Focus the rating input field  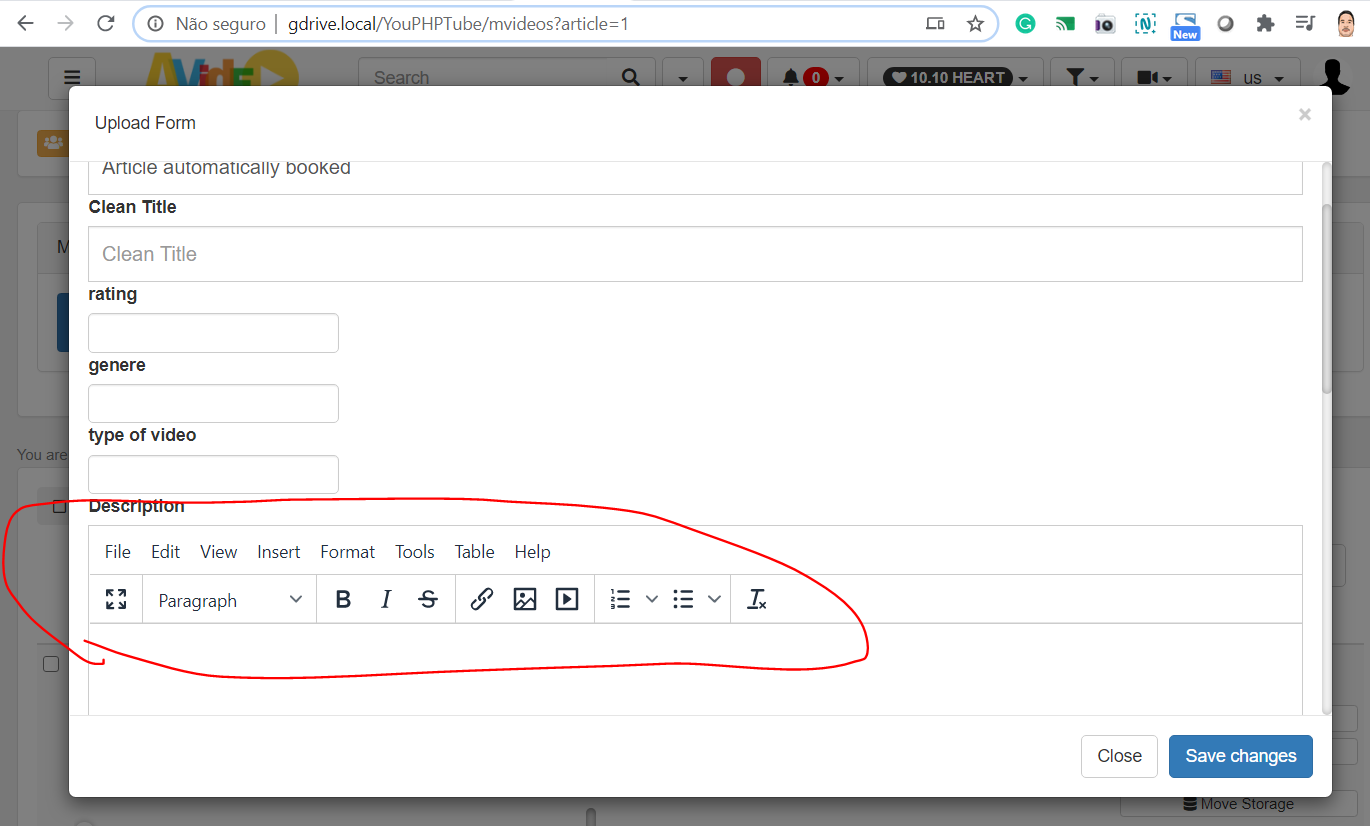tap(213, 333)
